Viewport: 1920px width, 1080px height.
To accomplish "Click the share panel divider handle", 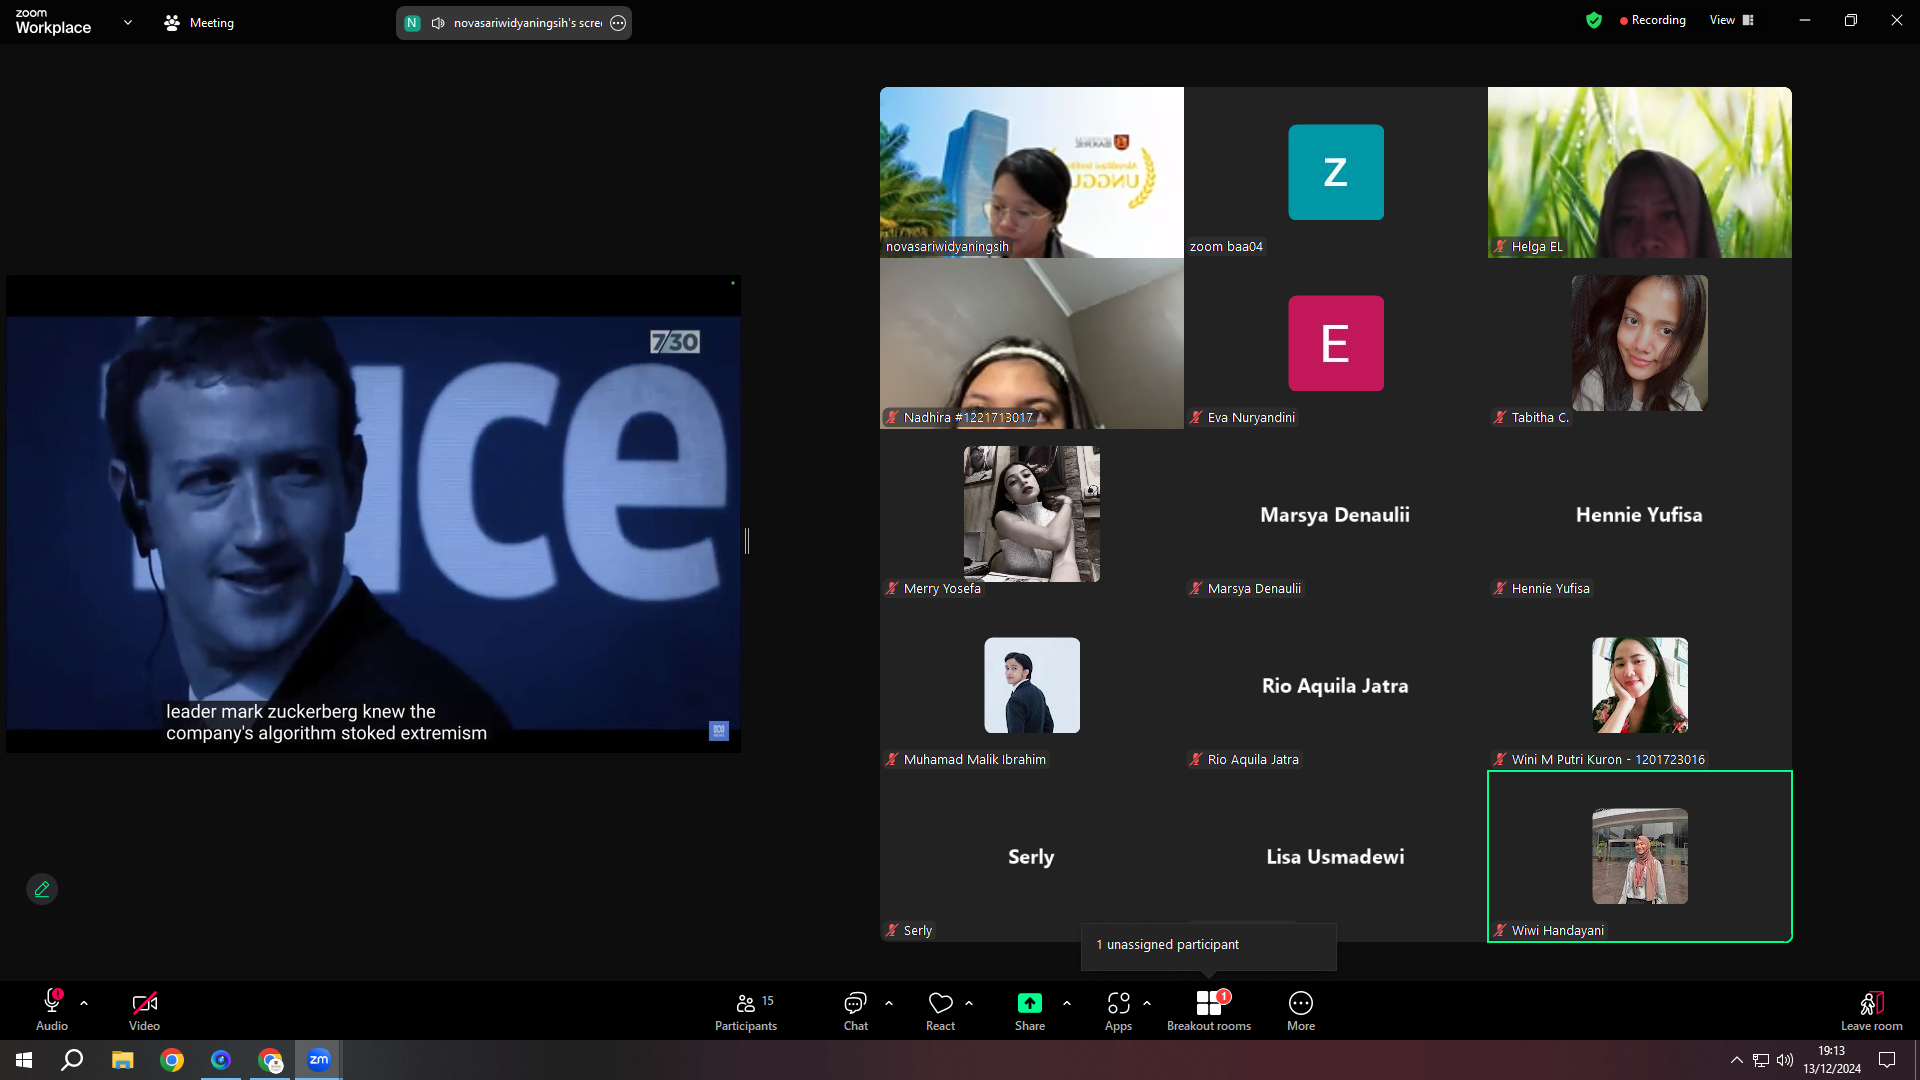I will click(x=747, y=541).
